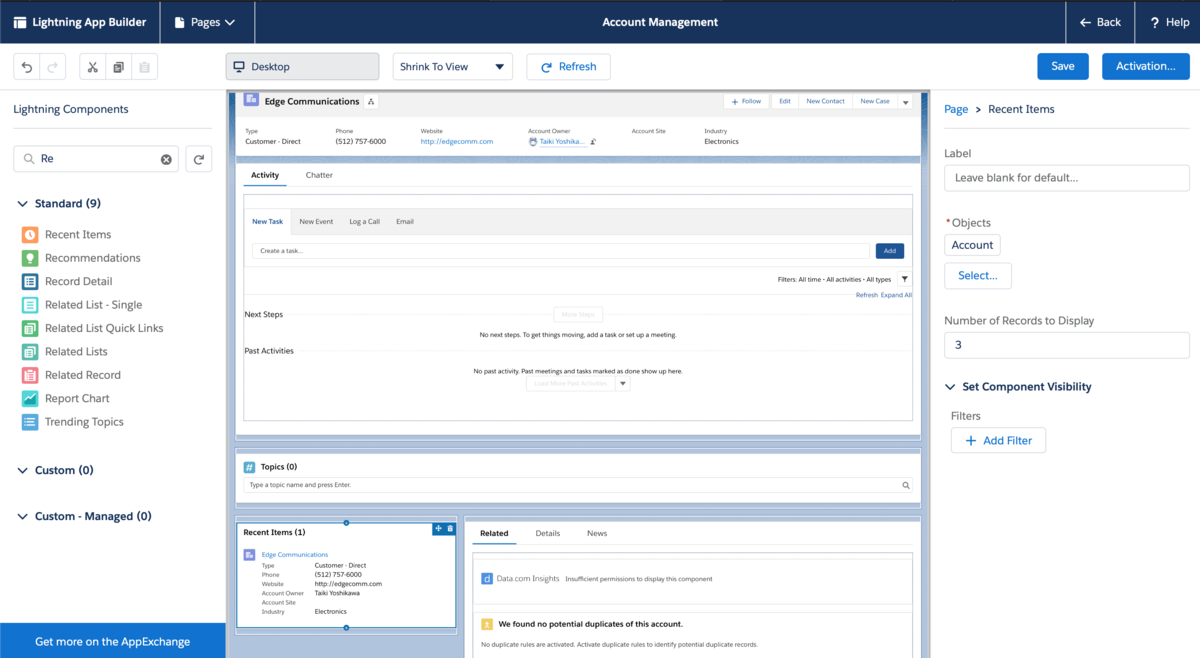Screen dimensions: 1200x658
Task: Select the Related List Quick Links icon
Action: pyautogui.click(x=29, y=328)
